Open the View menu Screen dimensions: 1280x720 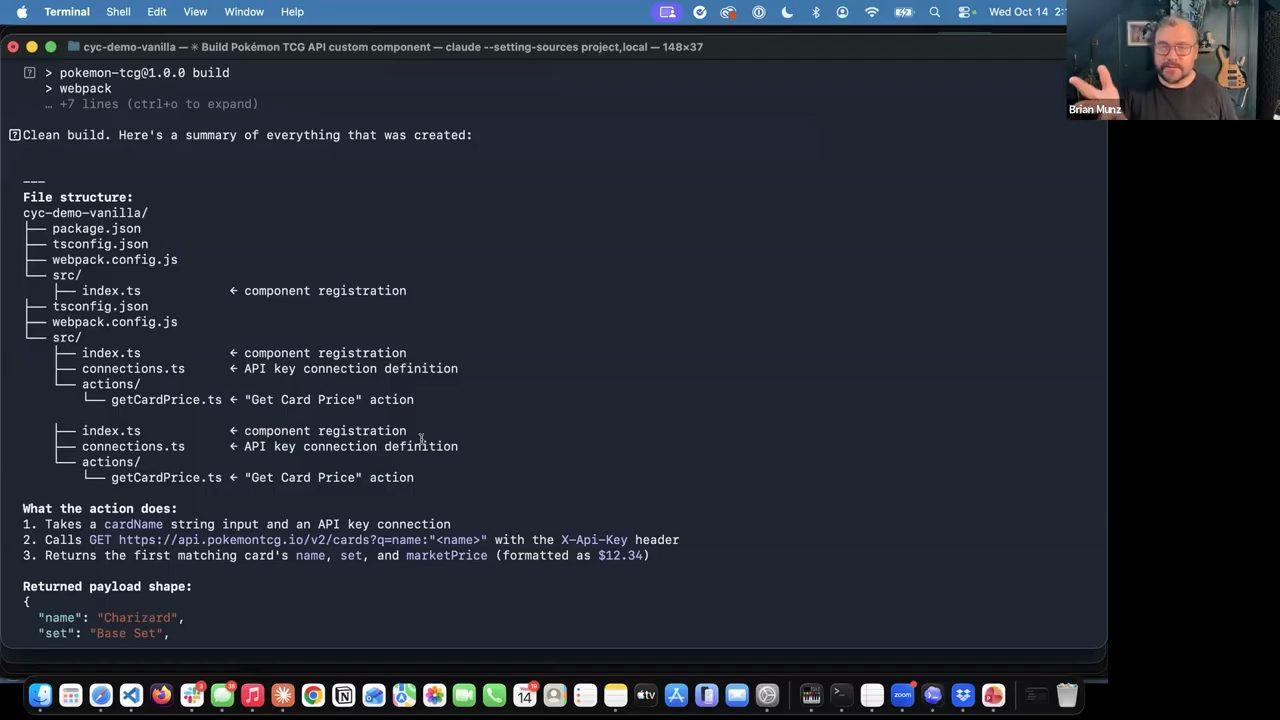195,12
